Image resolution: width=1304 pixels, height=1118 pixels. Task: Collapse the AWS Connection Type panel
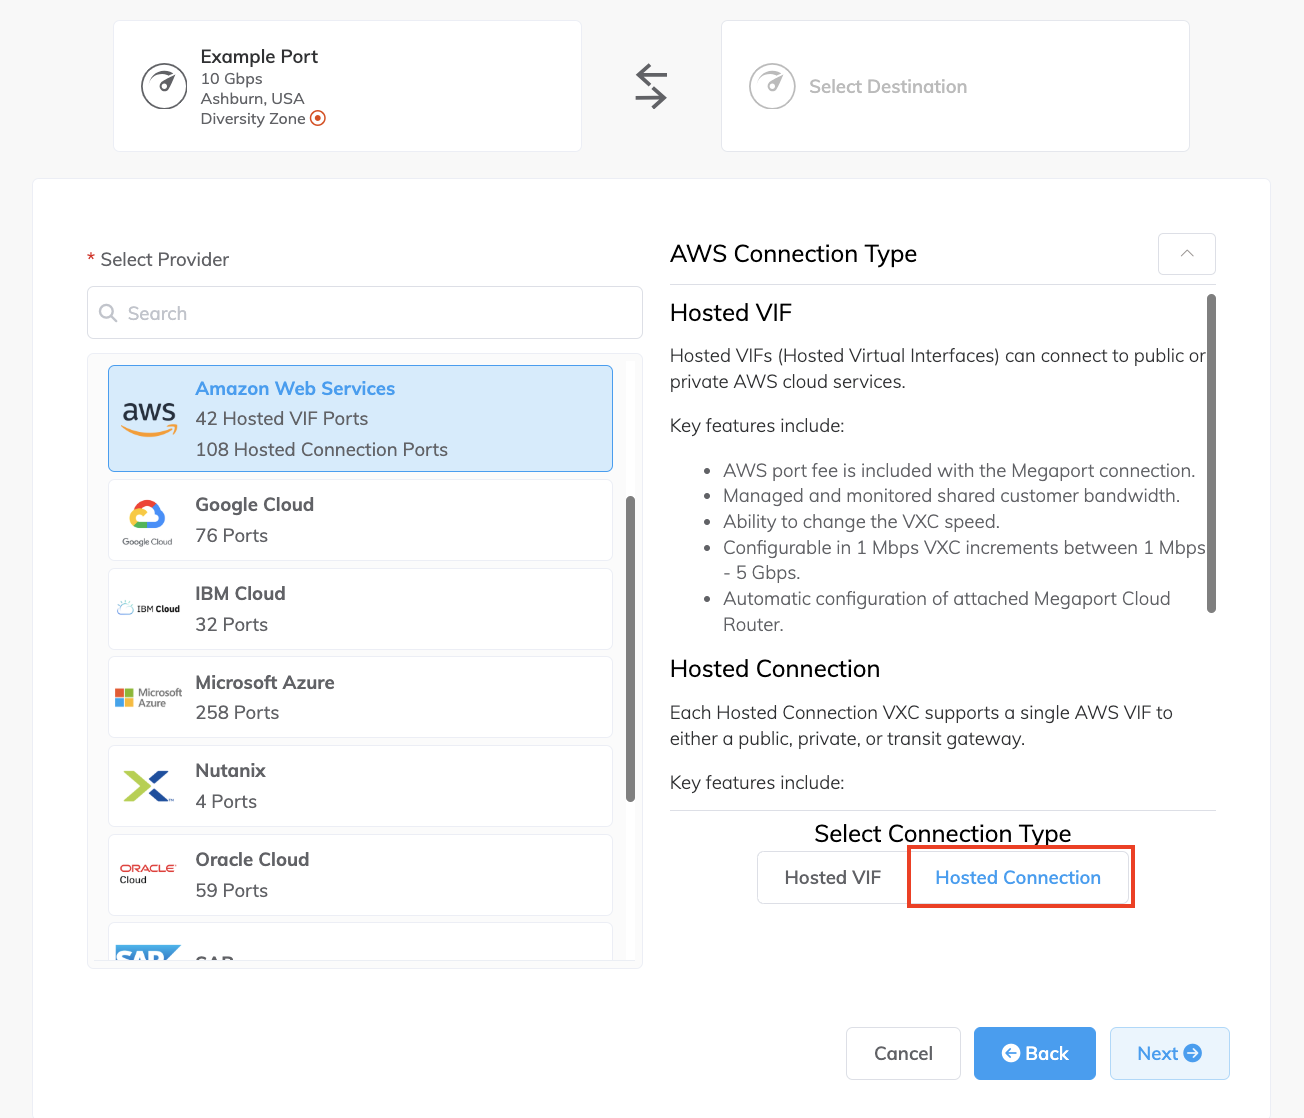[1186, 254]
